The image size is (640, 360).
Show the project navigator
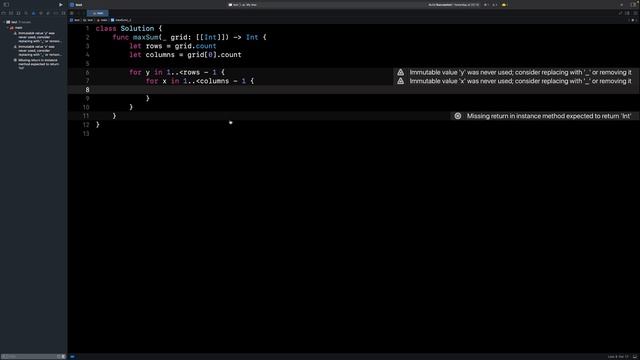tap(3, 13)
